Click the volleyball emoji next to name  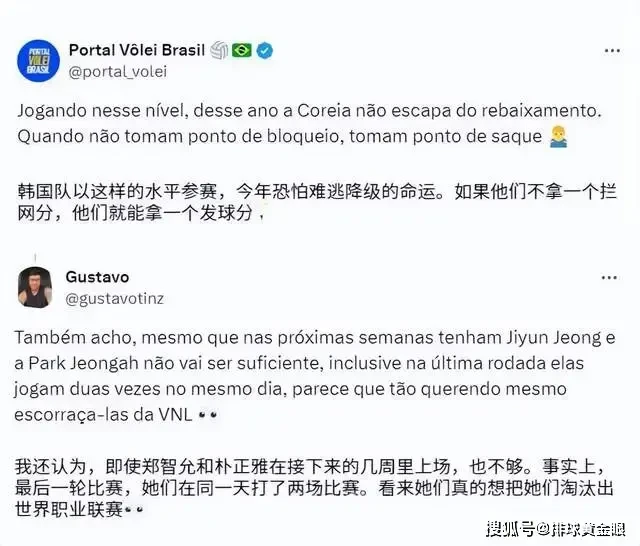tap(219, 50)
